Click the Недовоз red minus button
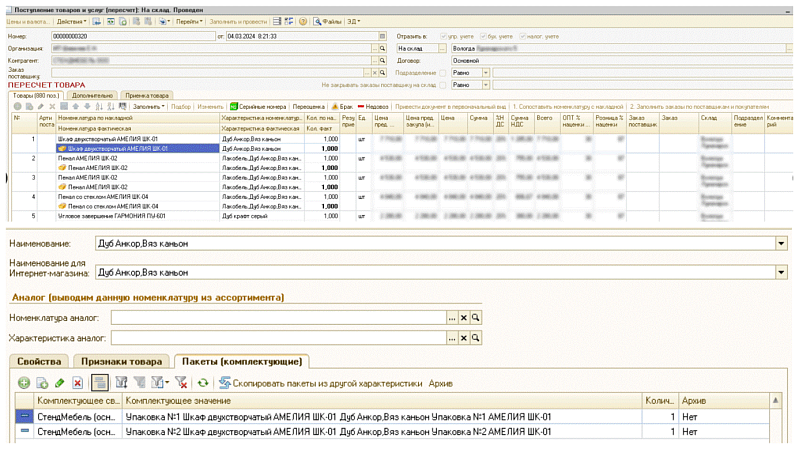799x449 pixels. click(x=373, y=107)
